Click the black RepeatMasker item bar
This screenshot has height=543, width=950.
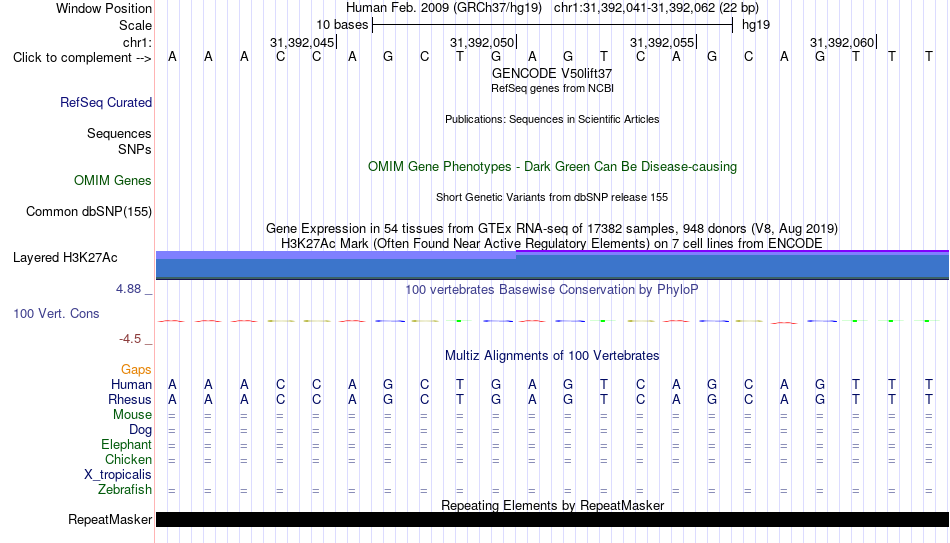[552, 519]
